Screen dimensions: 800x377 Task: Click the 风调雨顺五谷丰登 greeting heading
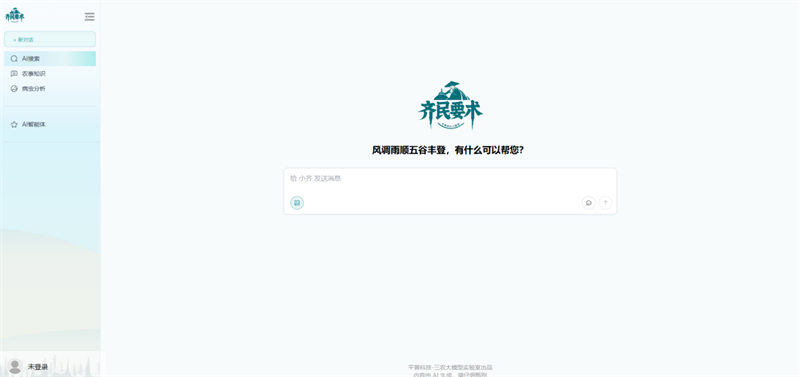(447, 150)
